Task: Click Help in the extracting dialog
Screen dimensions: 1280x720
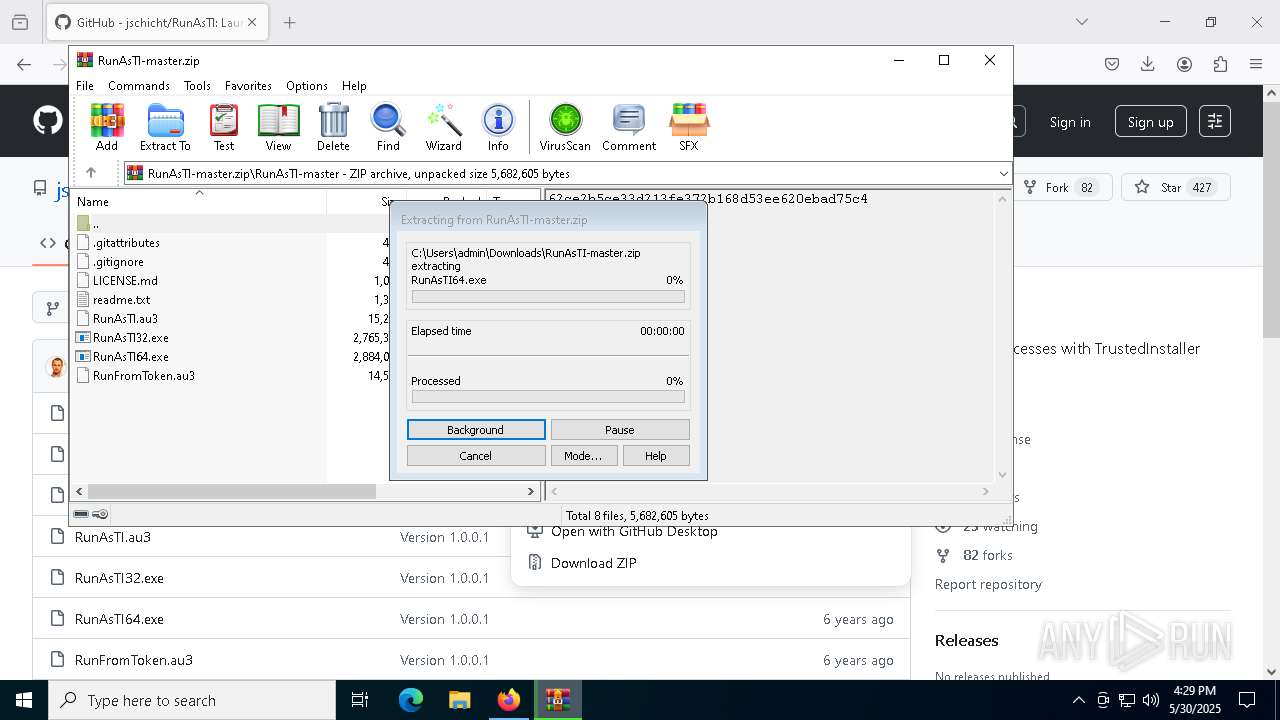Action: click(656, 455)
